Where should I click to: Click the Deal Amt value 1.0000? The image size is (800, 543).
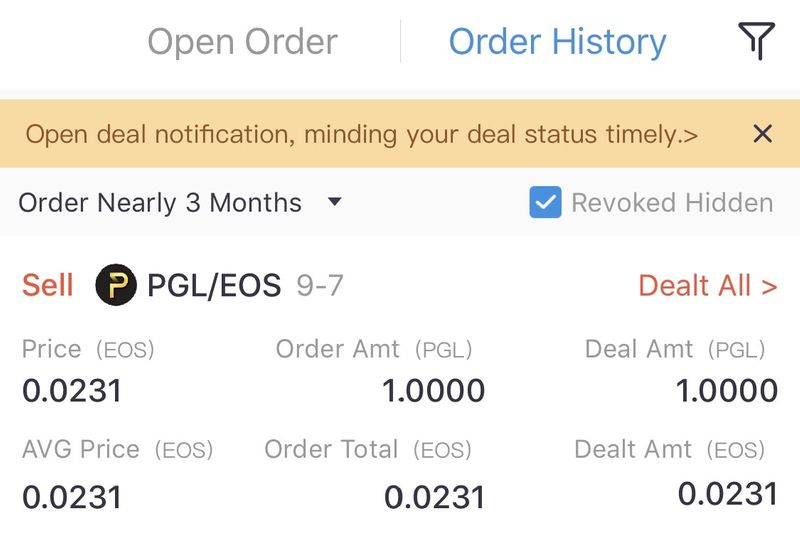click(727, 390)
